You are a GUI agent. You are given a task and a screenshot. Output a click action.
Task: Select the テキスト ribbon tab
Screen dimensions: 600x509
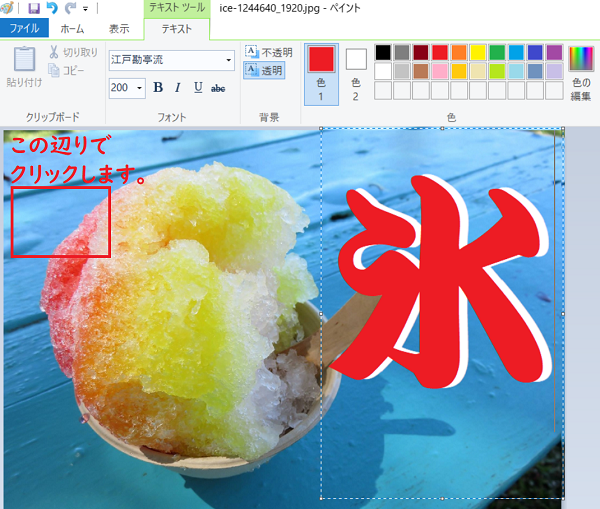point(176,29)
